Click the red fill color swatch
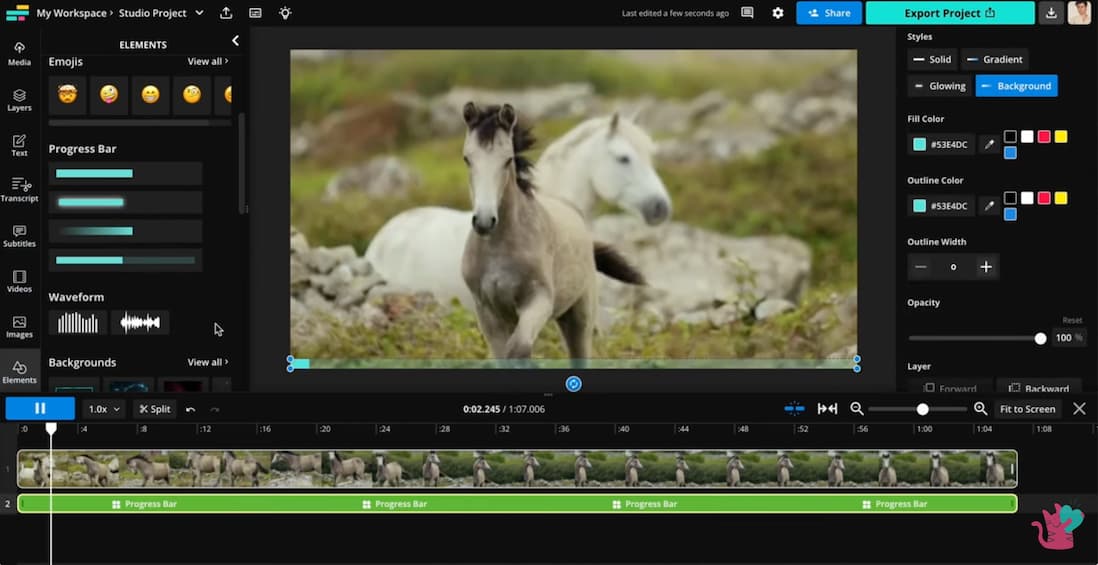 (x=1044, y=137)
